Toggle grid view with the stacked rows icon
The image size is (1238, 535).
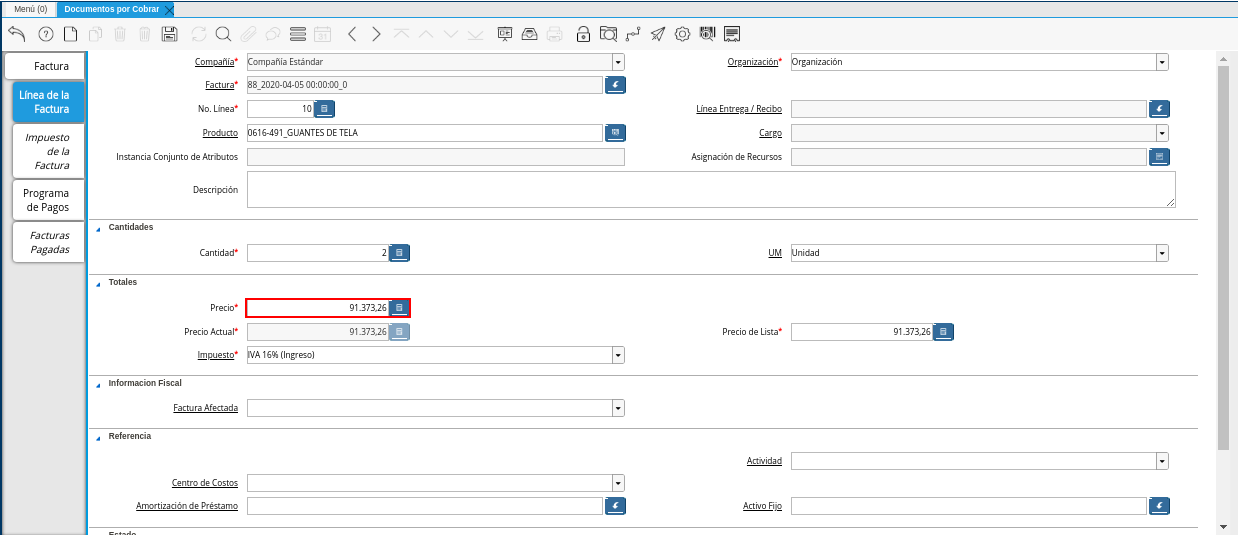(x=297, y=34)
